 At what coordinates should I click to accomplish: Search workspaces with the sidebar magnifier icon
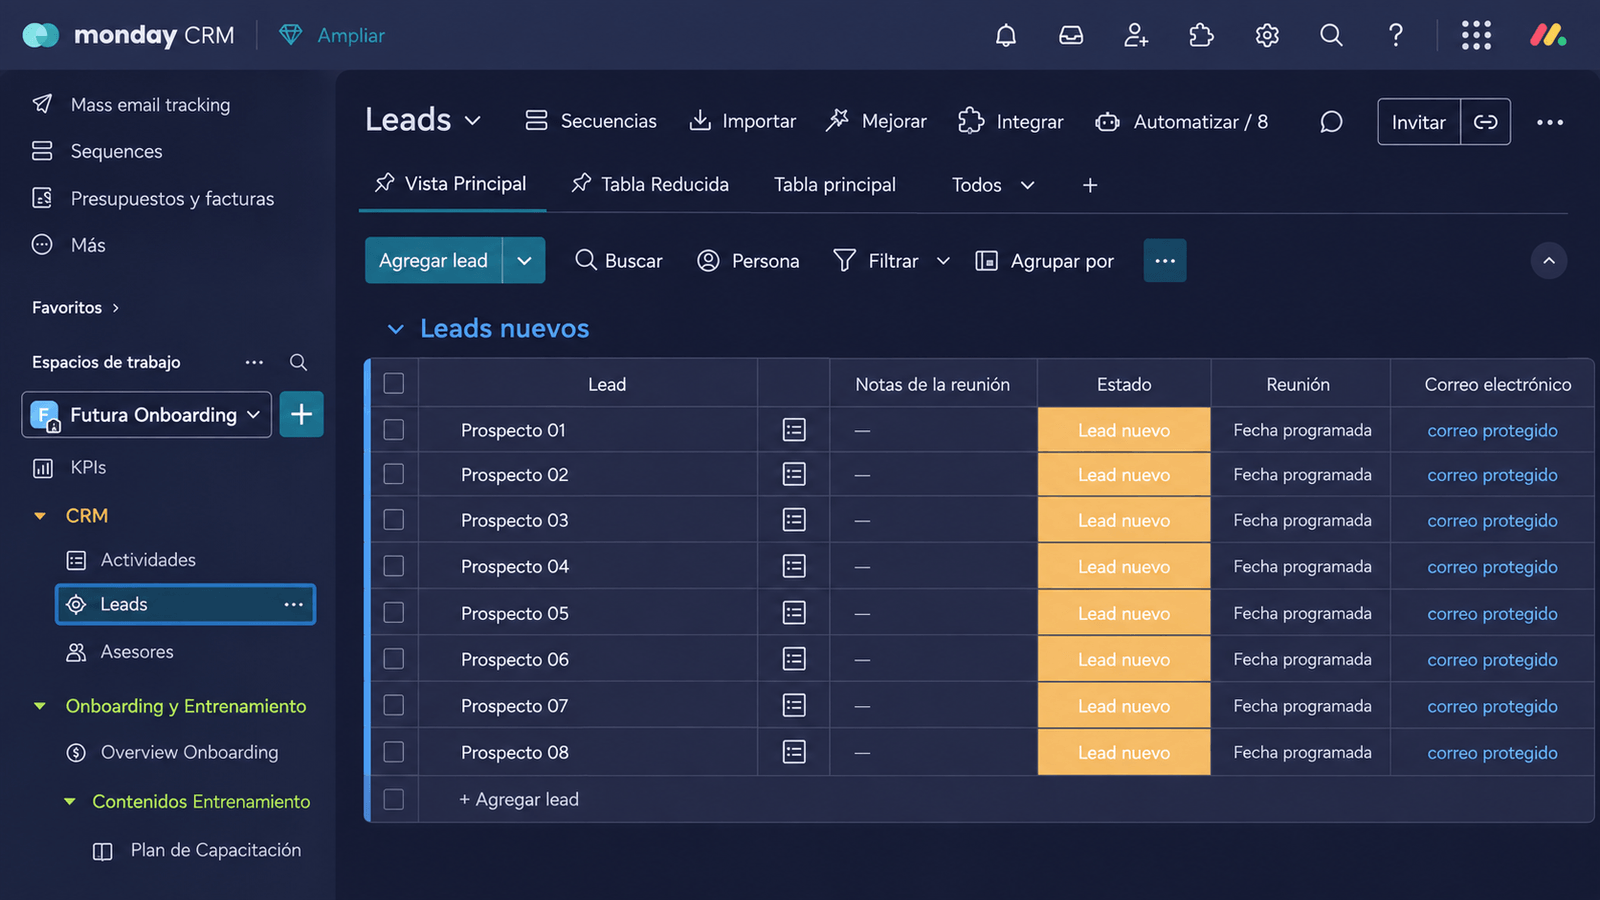pos(298,362)
